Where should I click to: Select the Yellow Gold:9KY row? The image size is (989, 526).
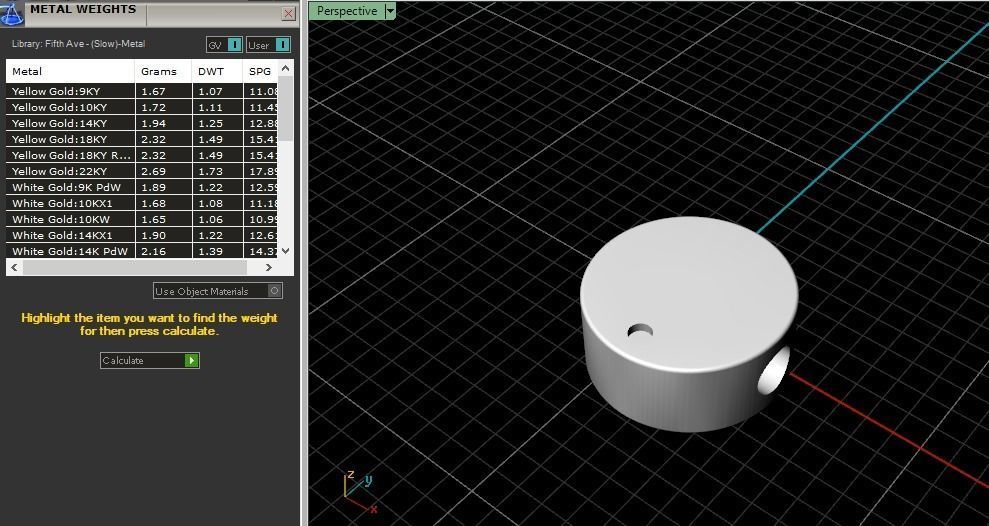click(x=142, y=91)
